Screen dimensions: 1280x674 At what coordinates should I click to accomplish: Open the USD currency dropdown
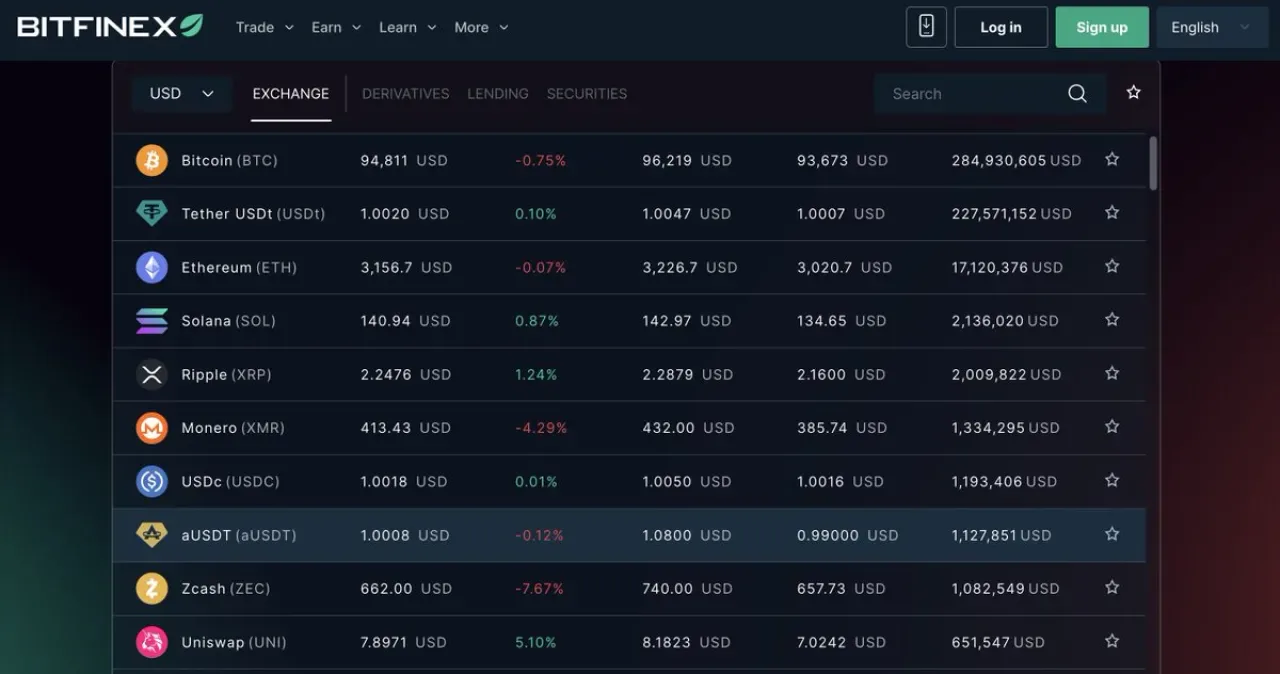[182, 93]
